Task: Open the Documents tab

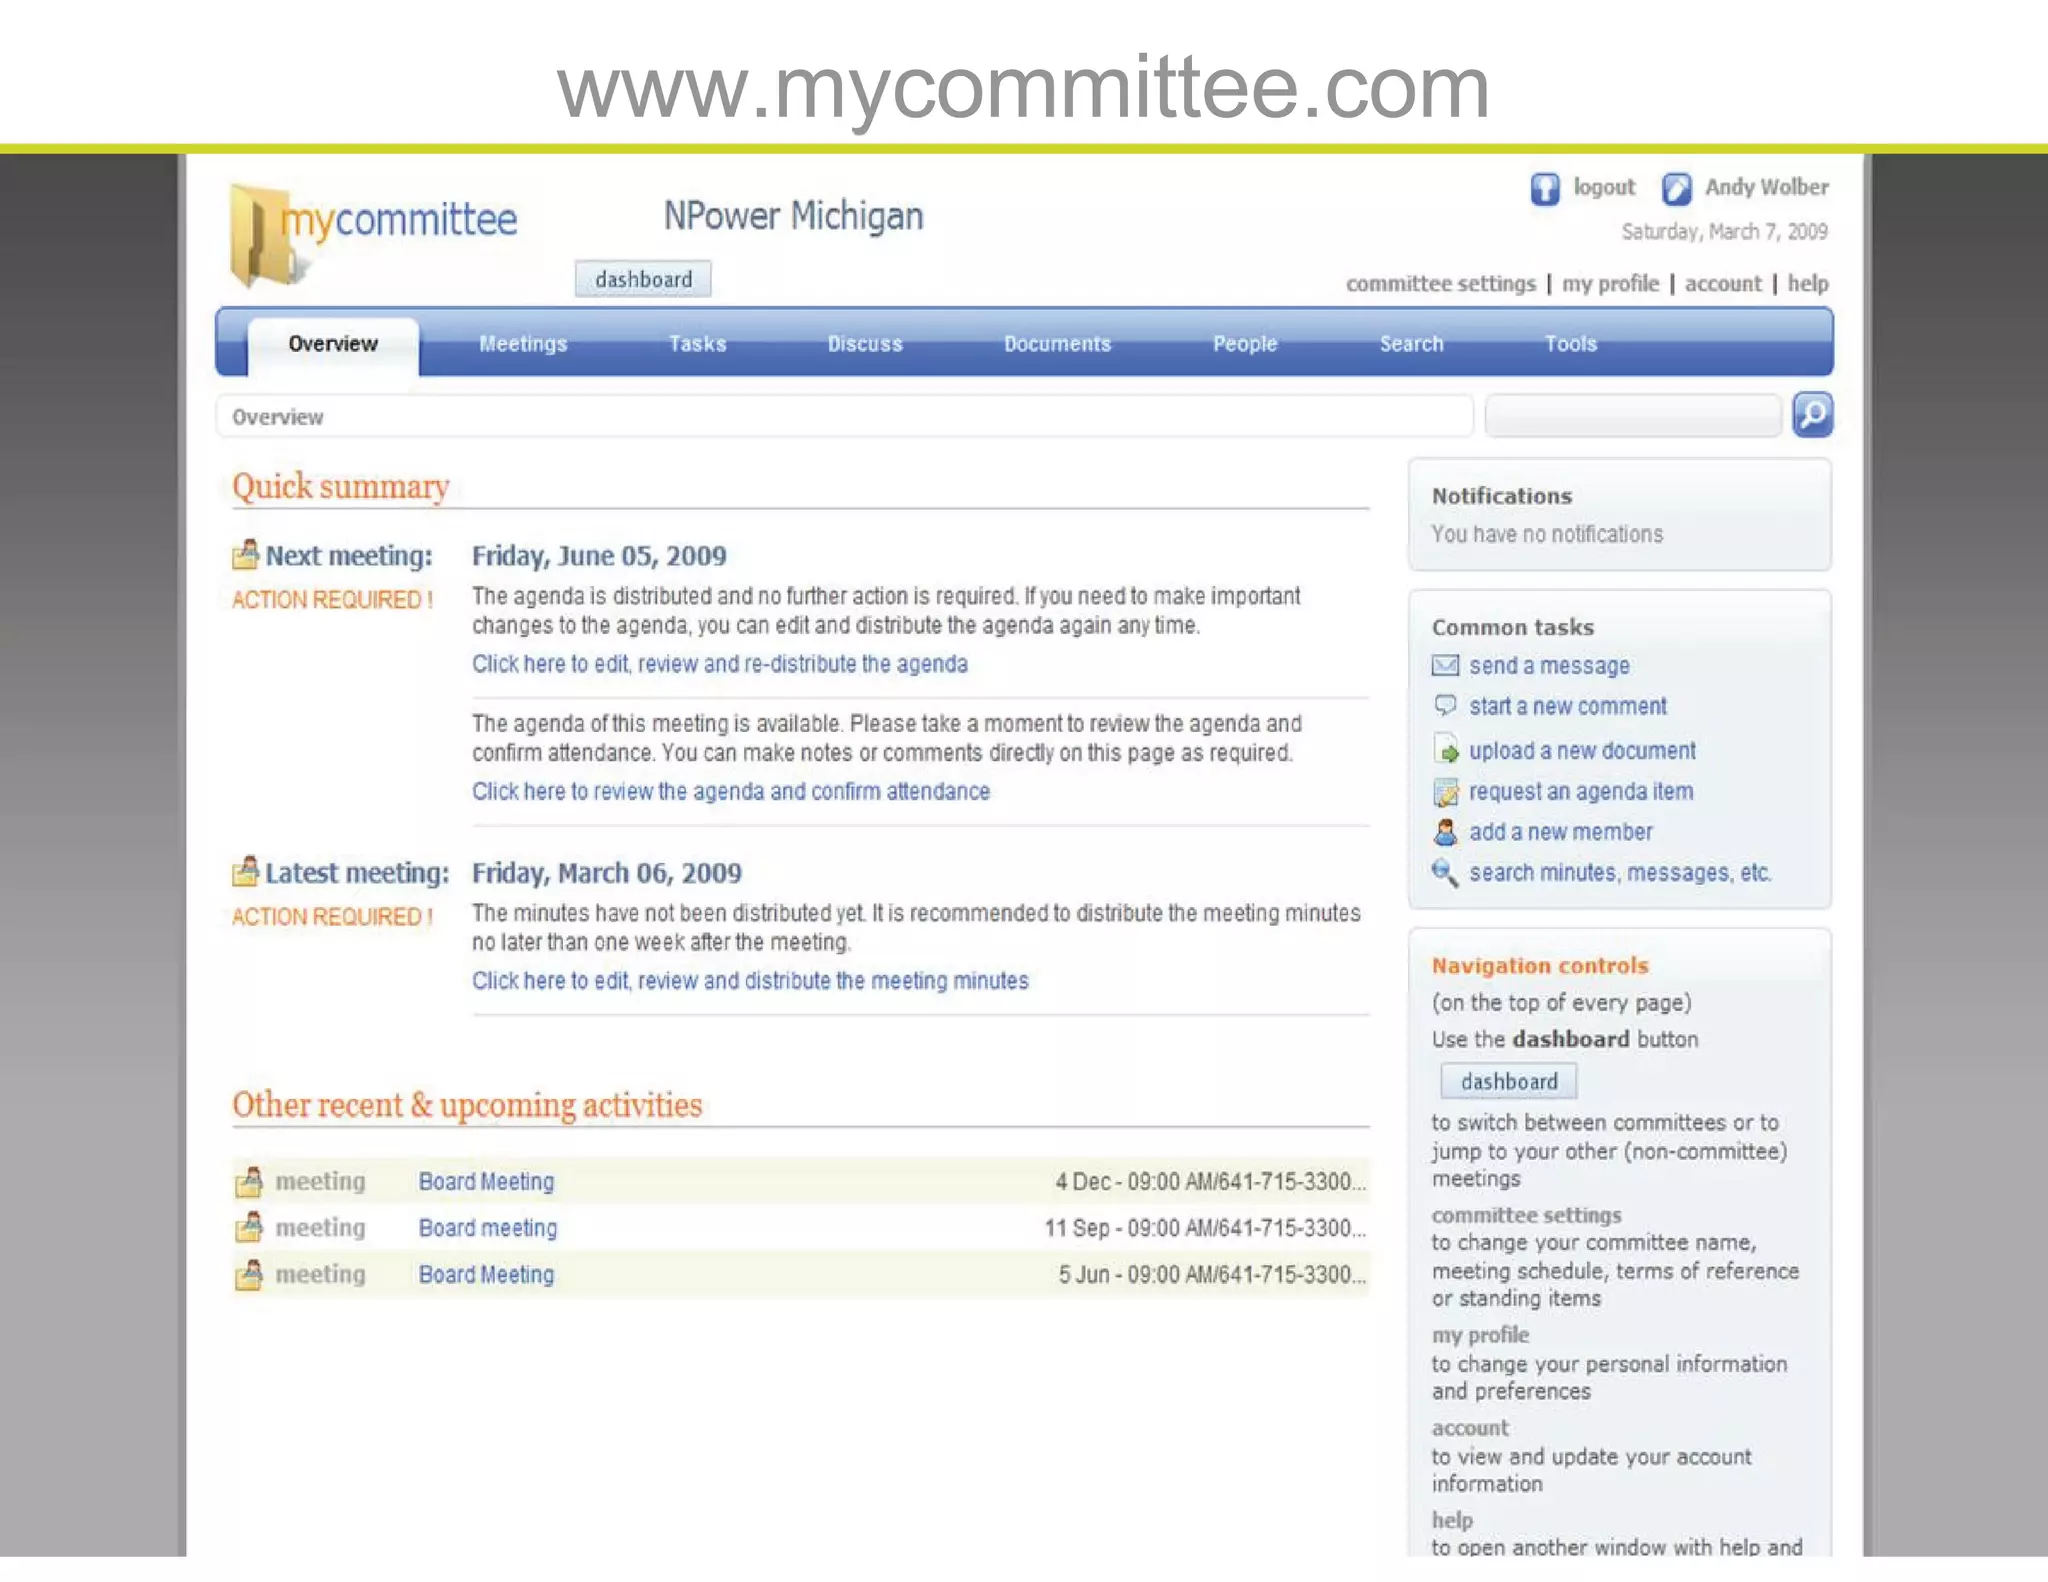Action: 1057,344
